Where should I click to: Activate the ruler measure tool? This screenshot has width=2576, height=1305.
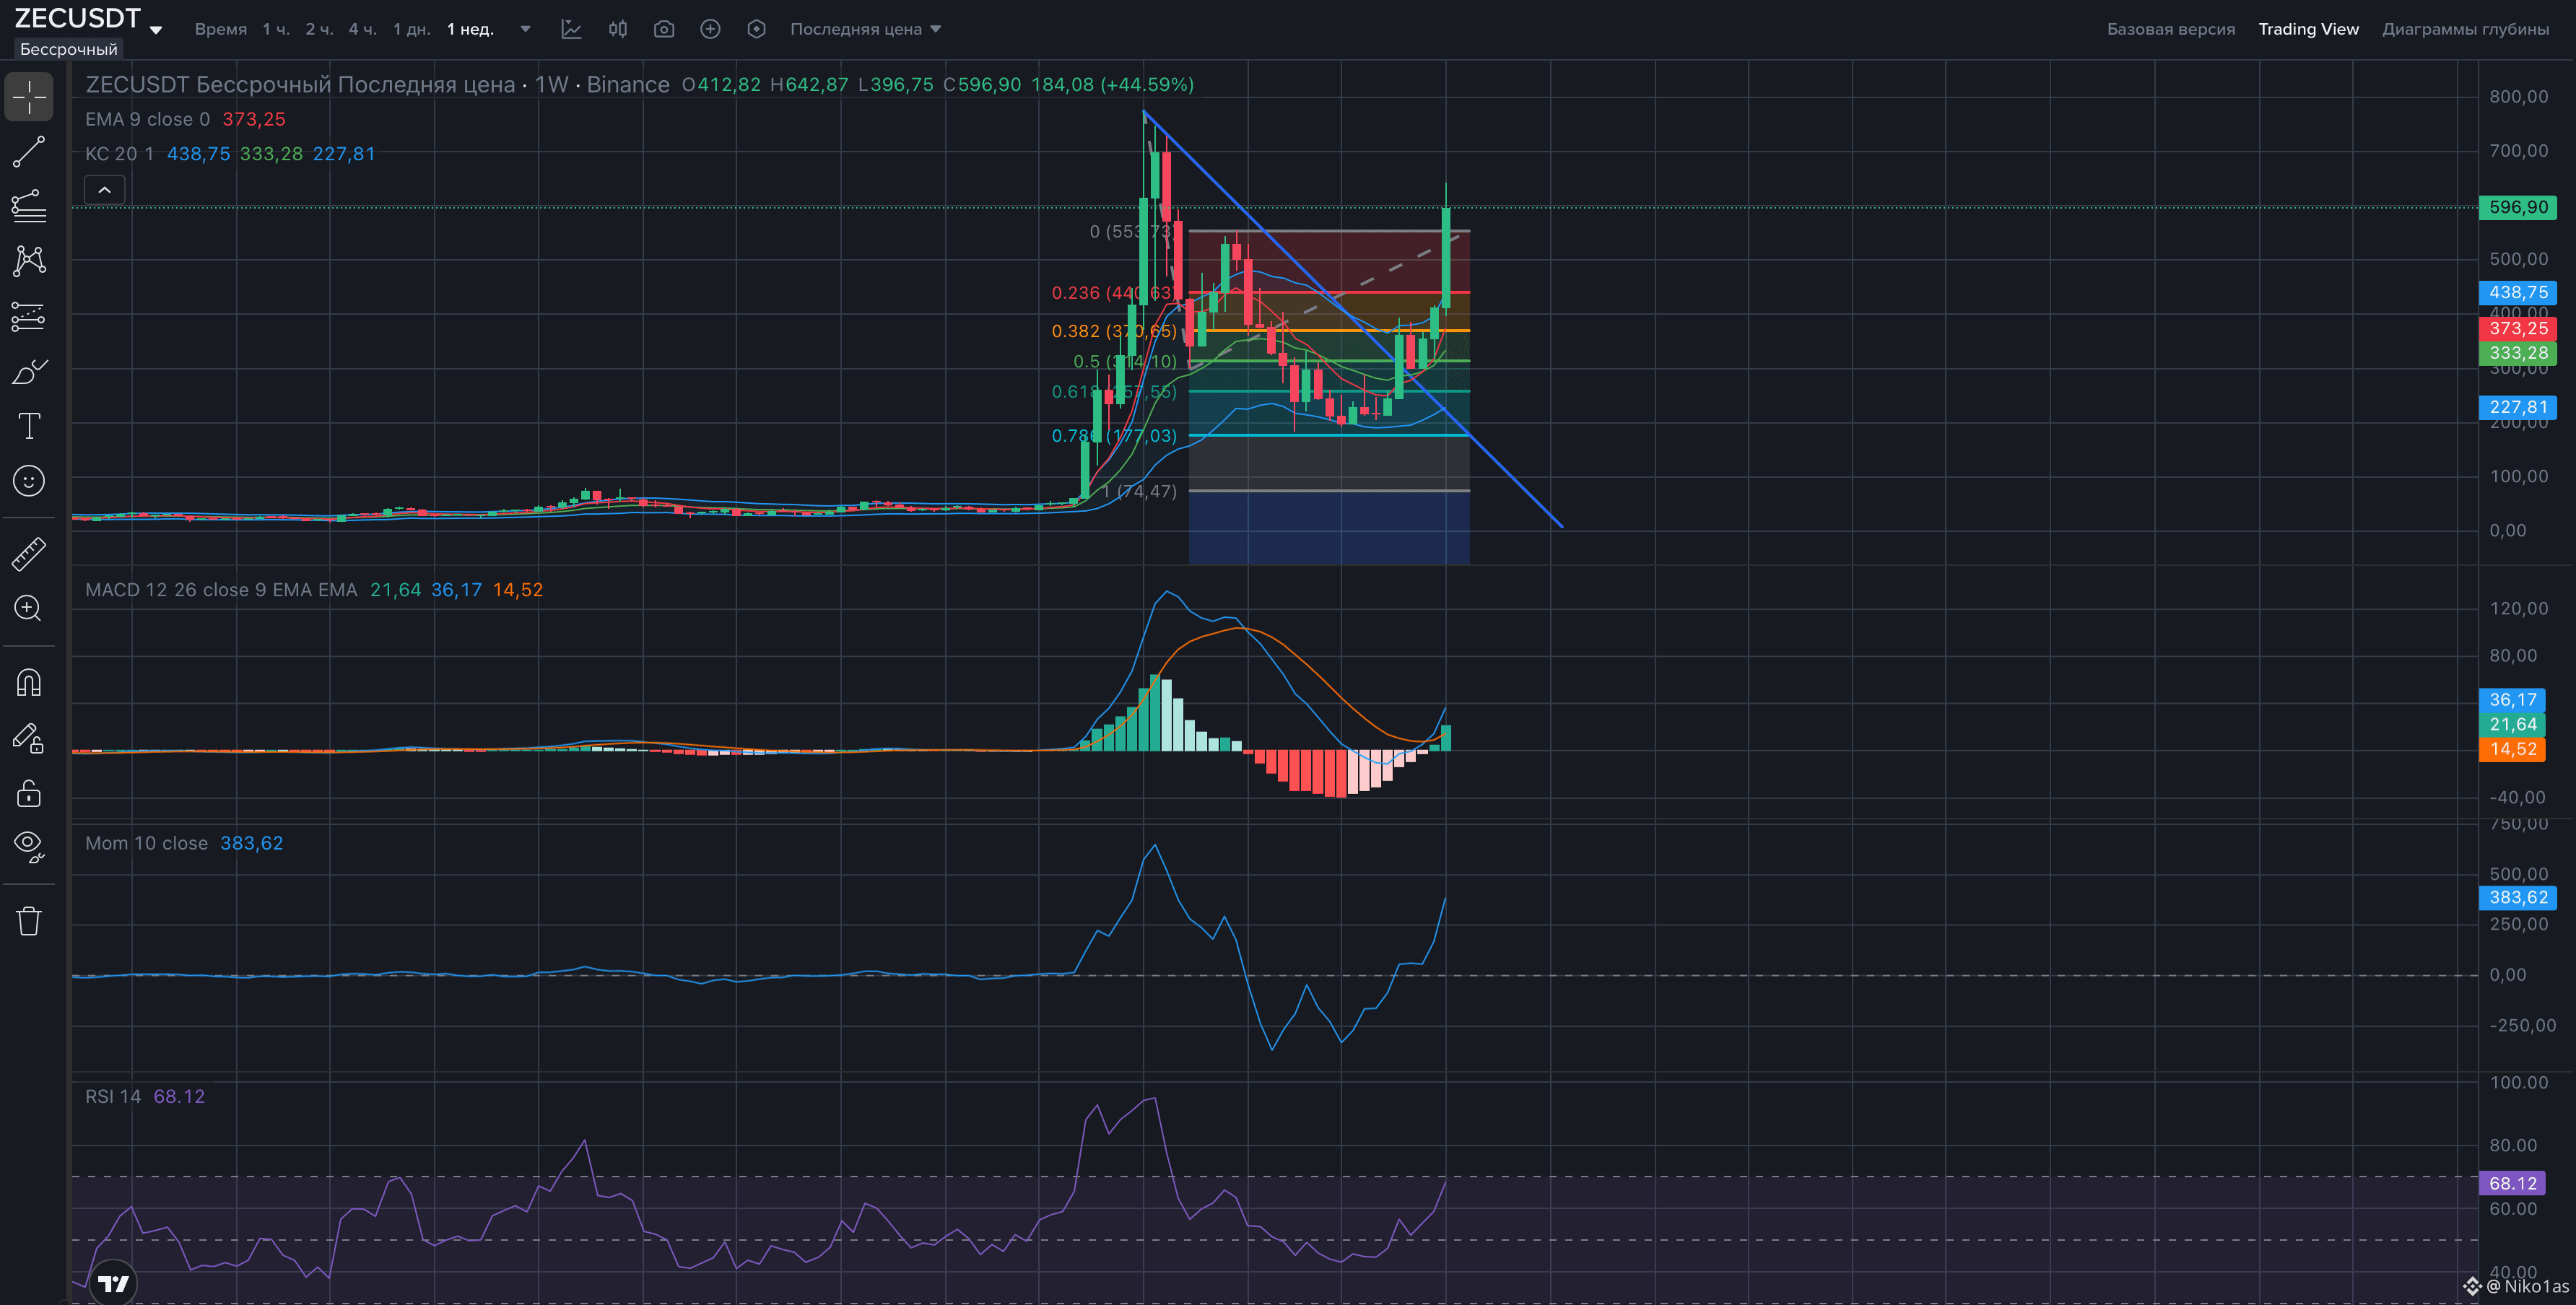pyautogui.click(x=29, y=554)
